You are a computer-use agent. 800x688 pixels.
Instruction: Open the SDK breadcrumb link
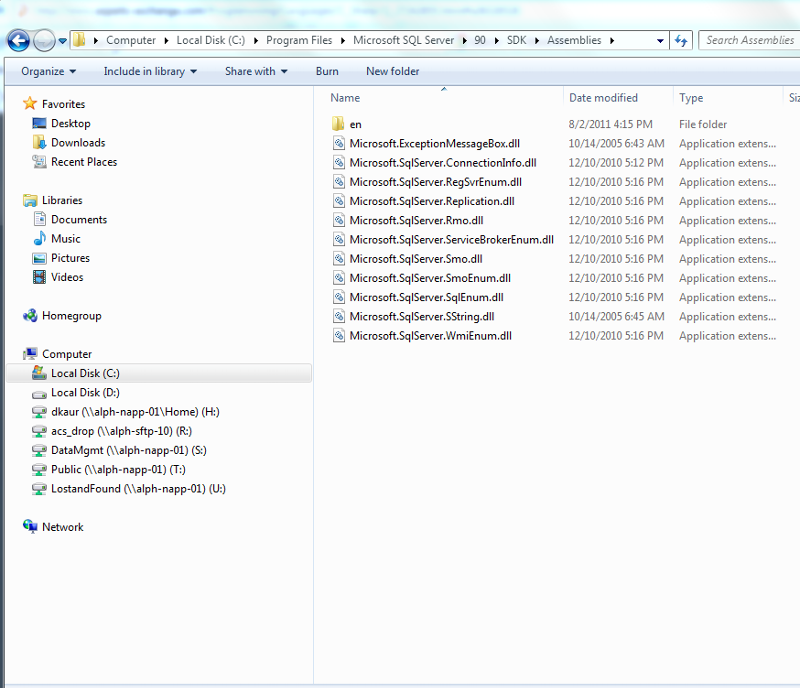pyautogui.click(x=516, y=41)
